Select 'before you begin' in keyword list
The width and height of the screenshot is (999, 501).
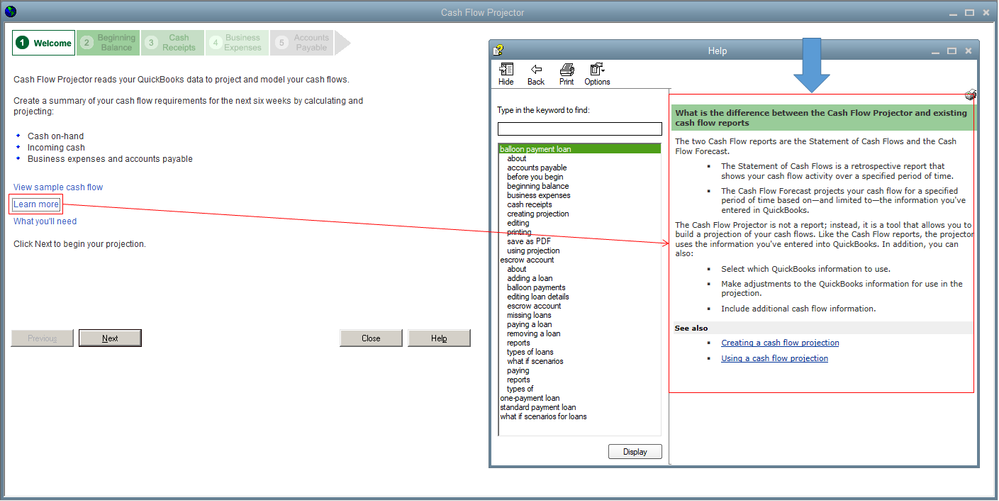point(535,177)
